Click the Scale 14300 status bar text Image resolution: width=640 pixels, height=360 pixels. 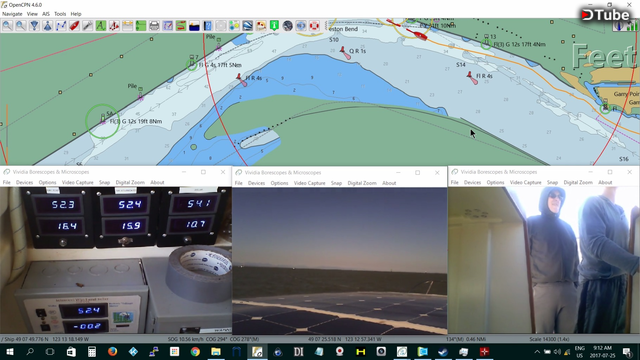tap(549, 339)
